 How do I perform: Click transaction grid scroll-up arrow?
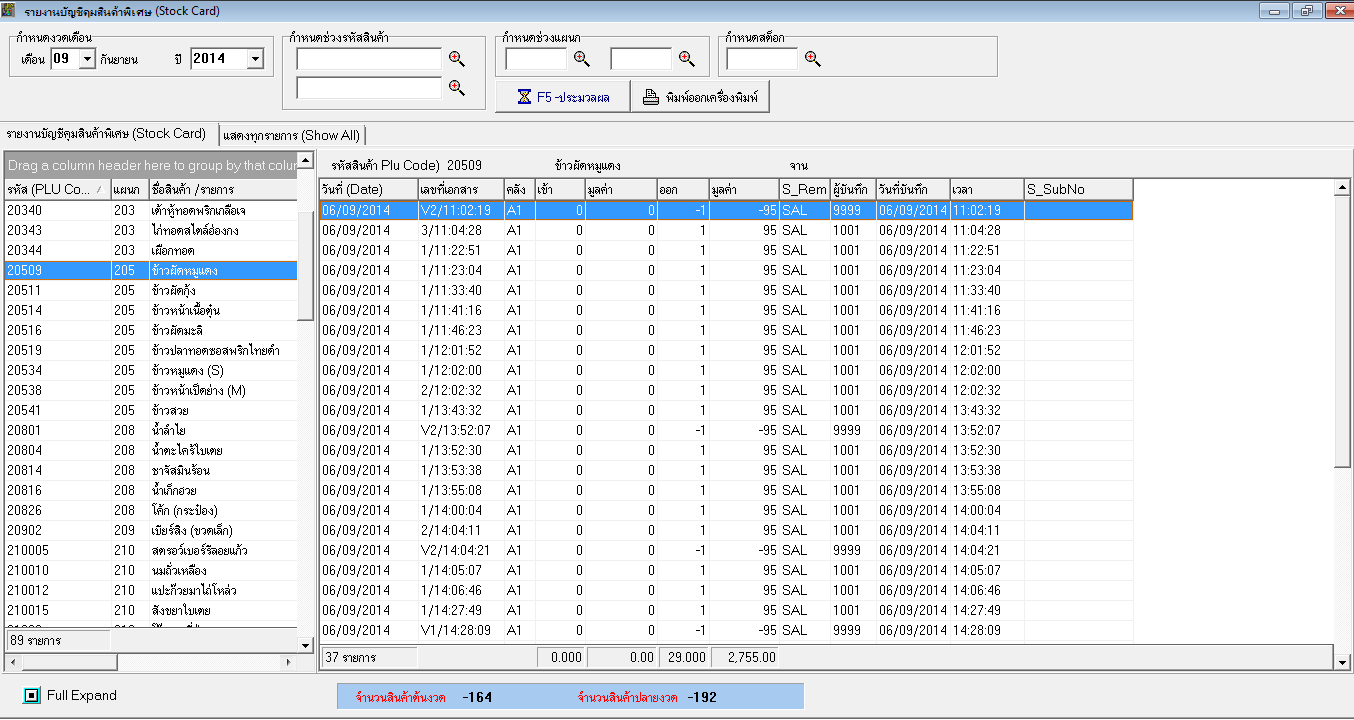click(1342, 187)
